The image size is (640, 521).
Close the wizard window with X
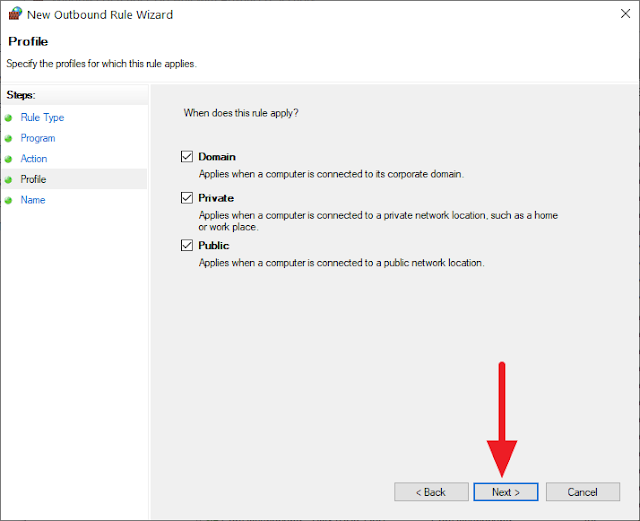click(x=625, y=14)
